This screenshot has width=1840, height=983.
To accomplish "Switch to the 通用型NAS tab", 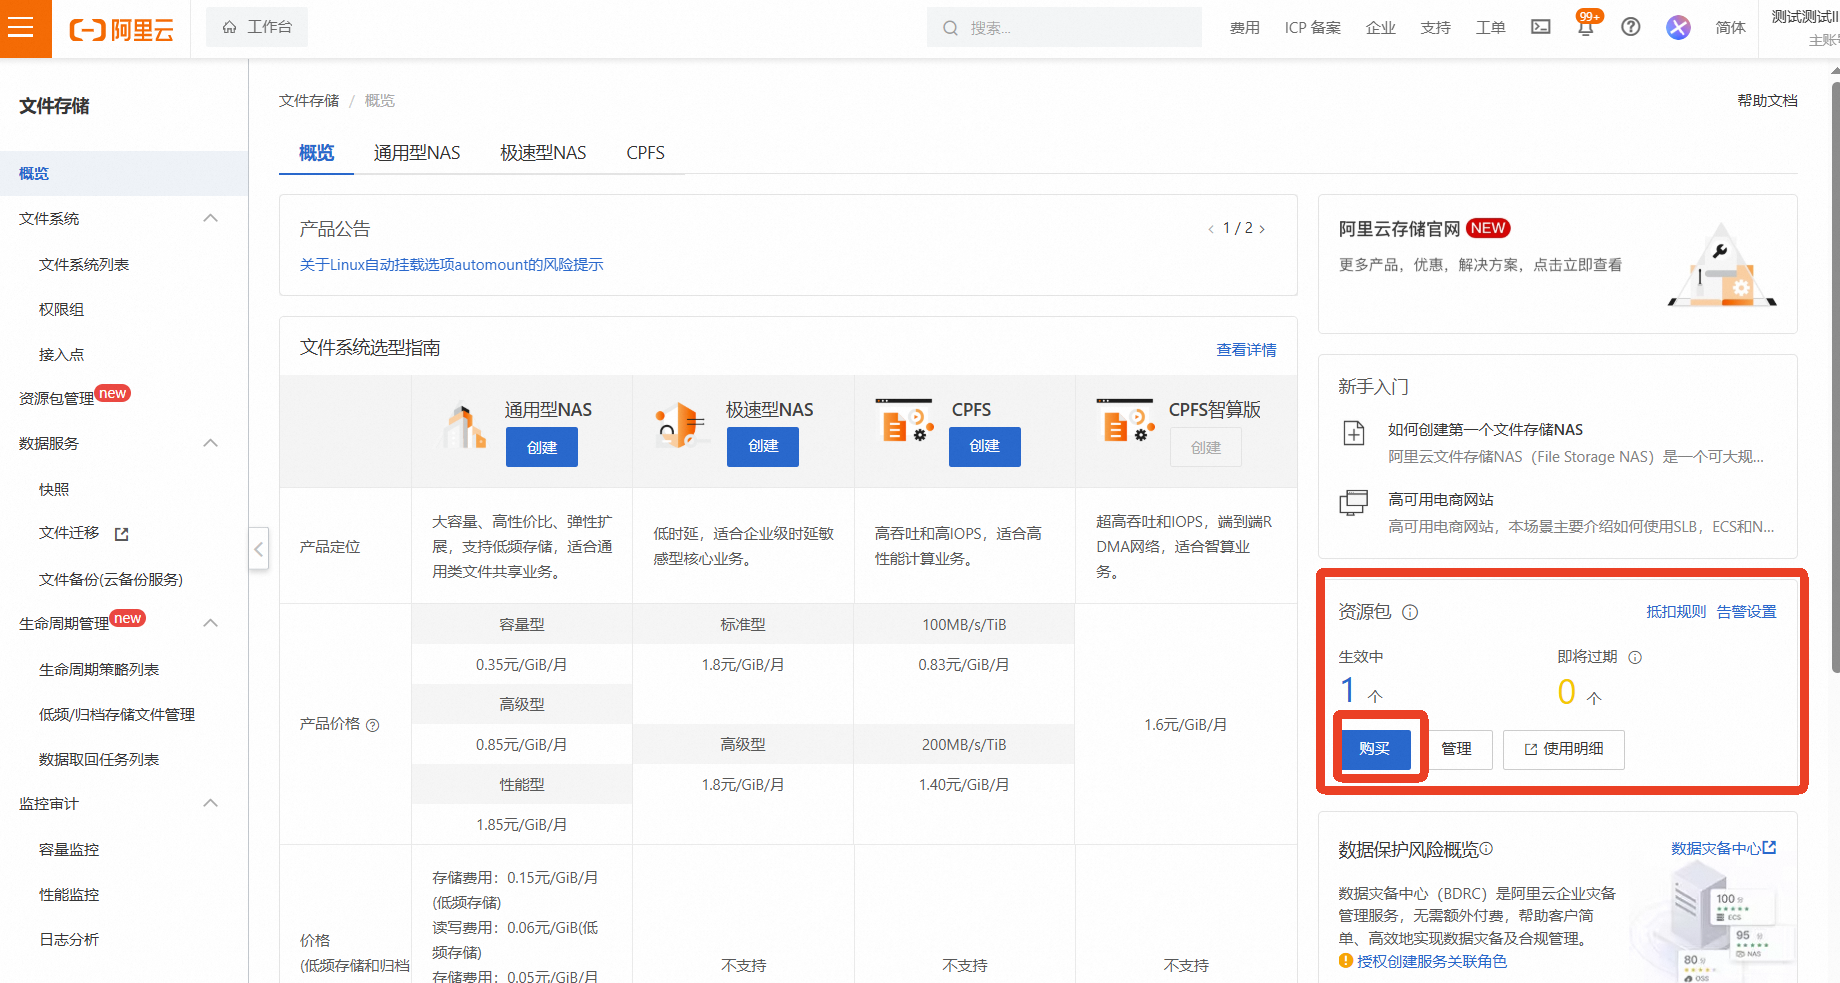I will click(417, 153).
